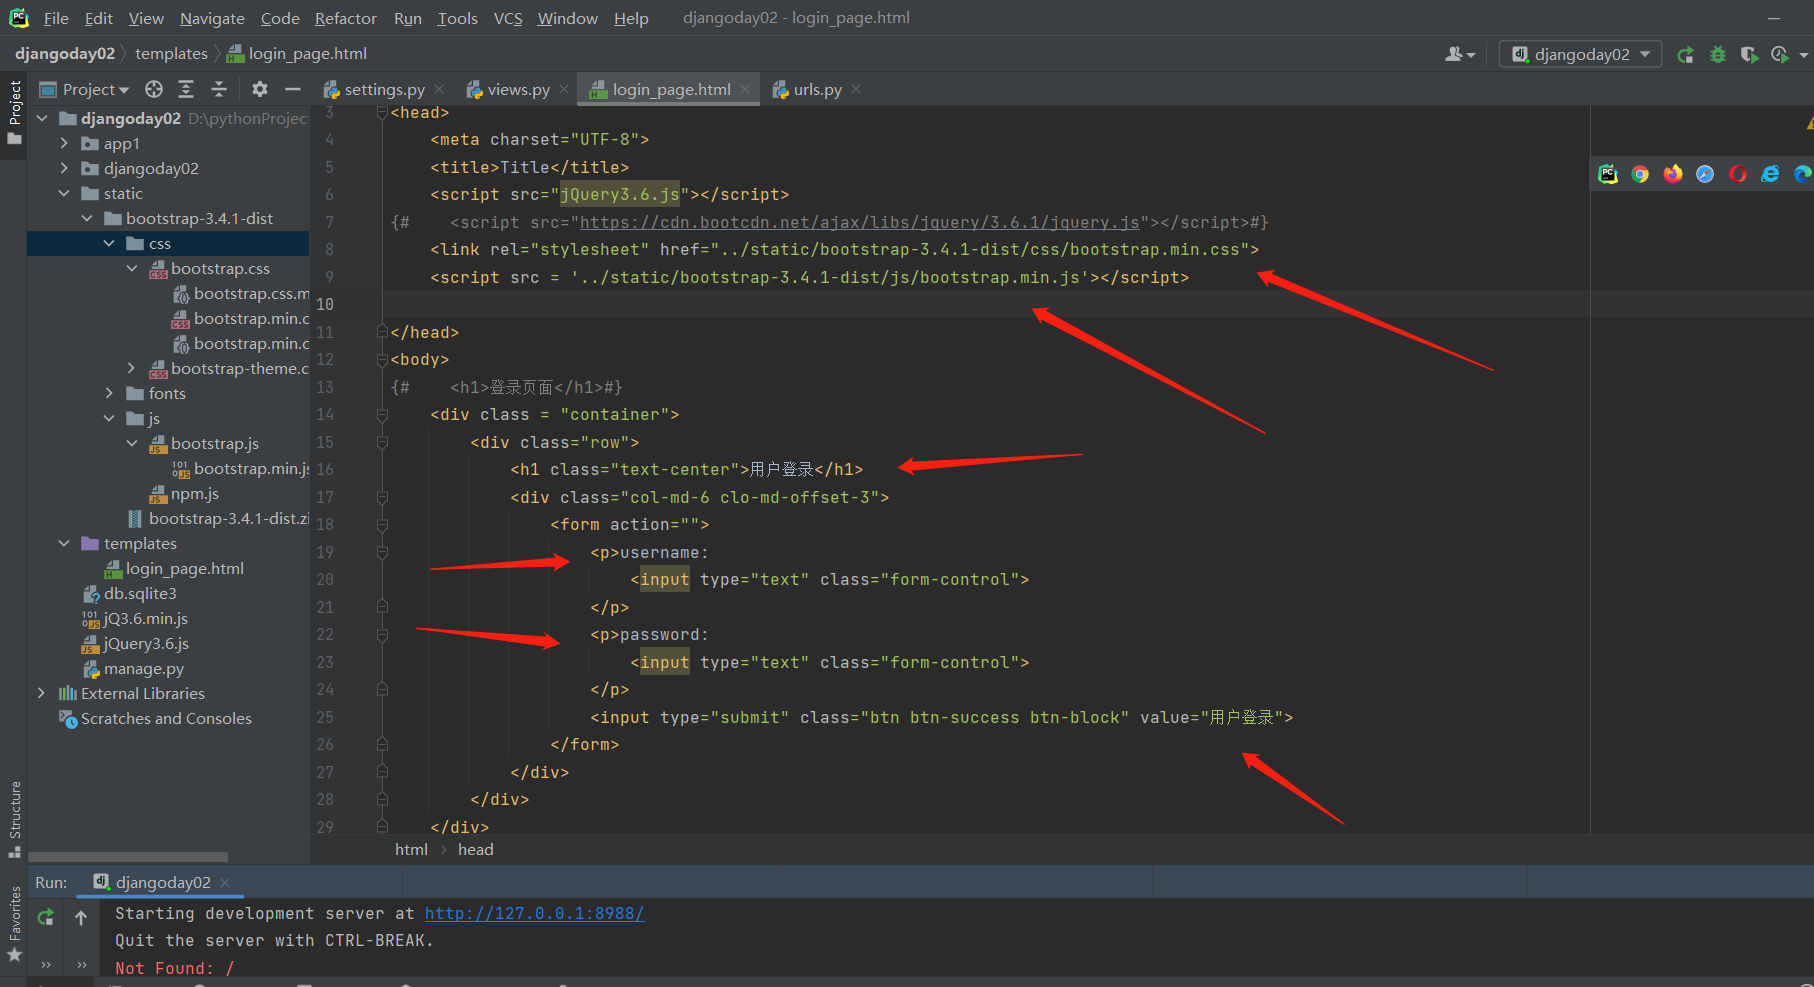Open the Favorites tool window
The width and height of the screenshot is (1814, 987).
tap(14, 924)
